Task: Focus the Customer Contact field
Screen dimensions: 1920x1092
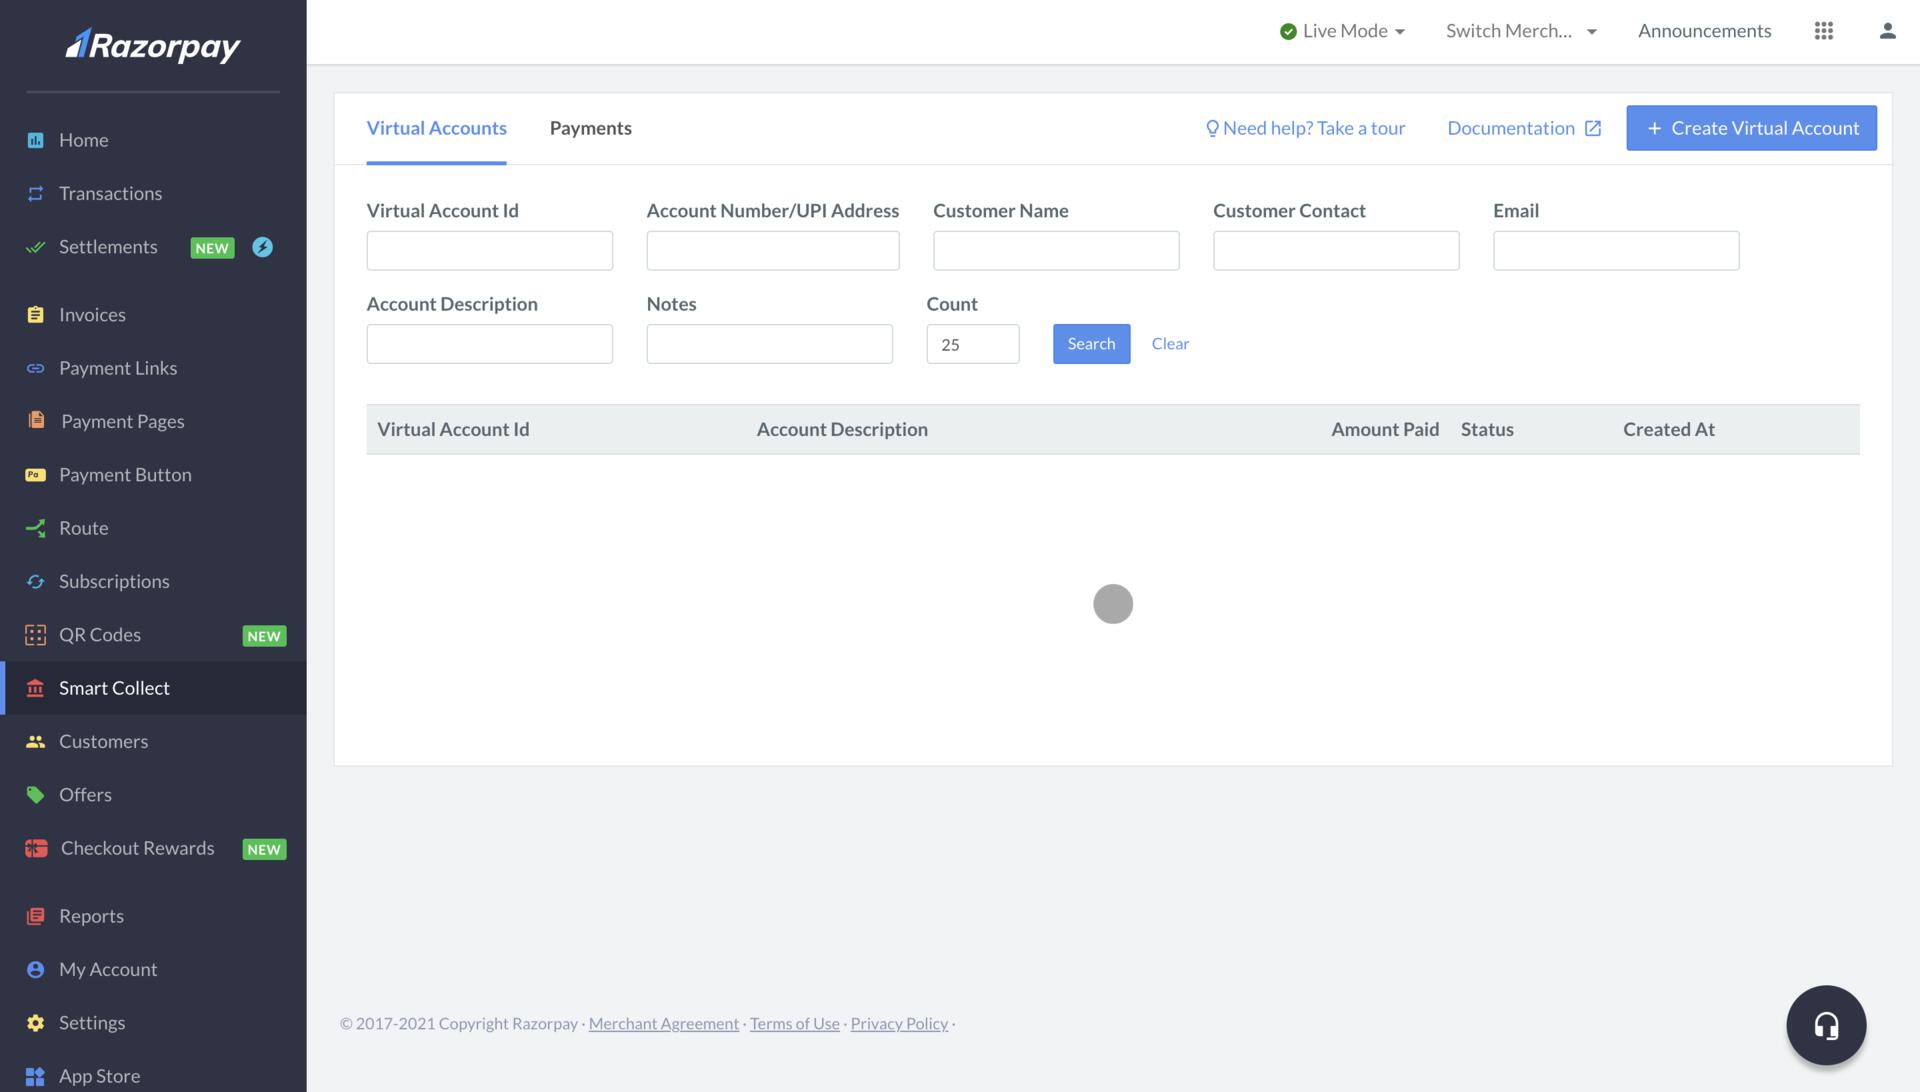Action: tap(1336, 251)
